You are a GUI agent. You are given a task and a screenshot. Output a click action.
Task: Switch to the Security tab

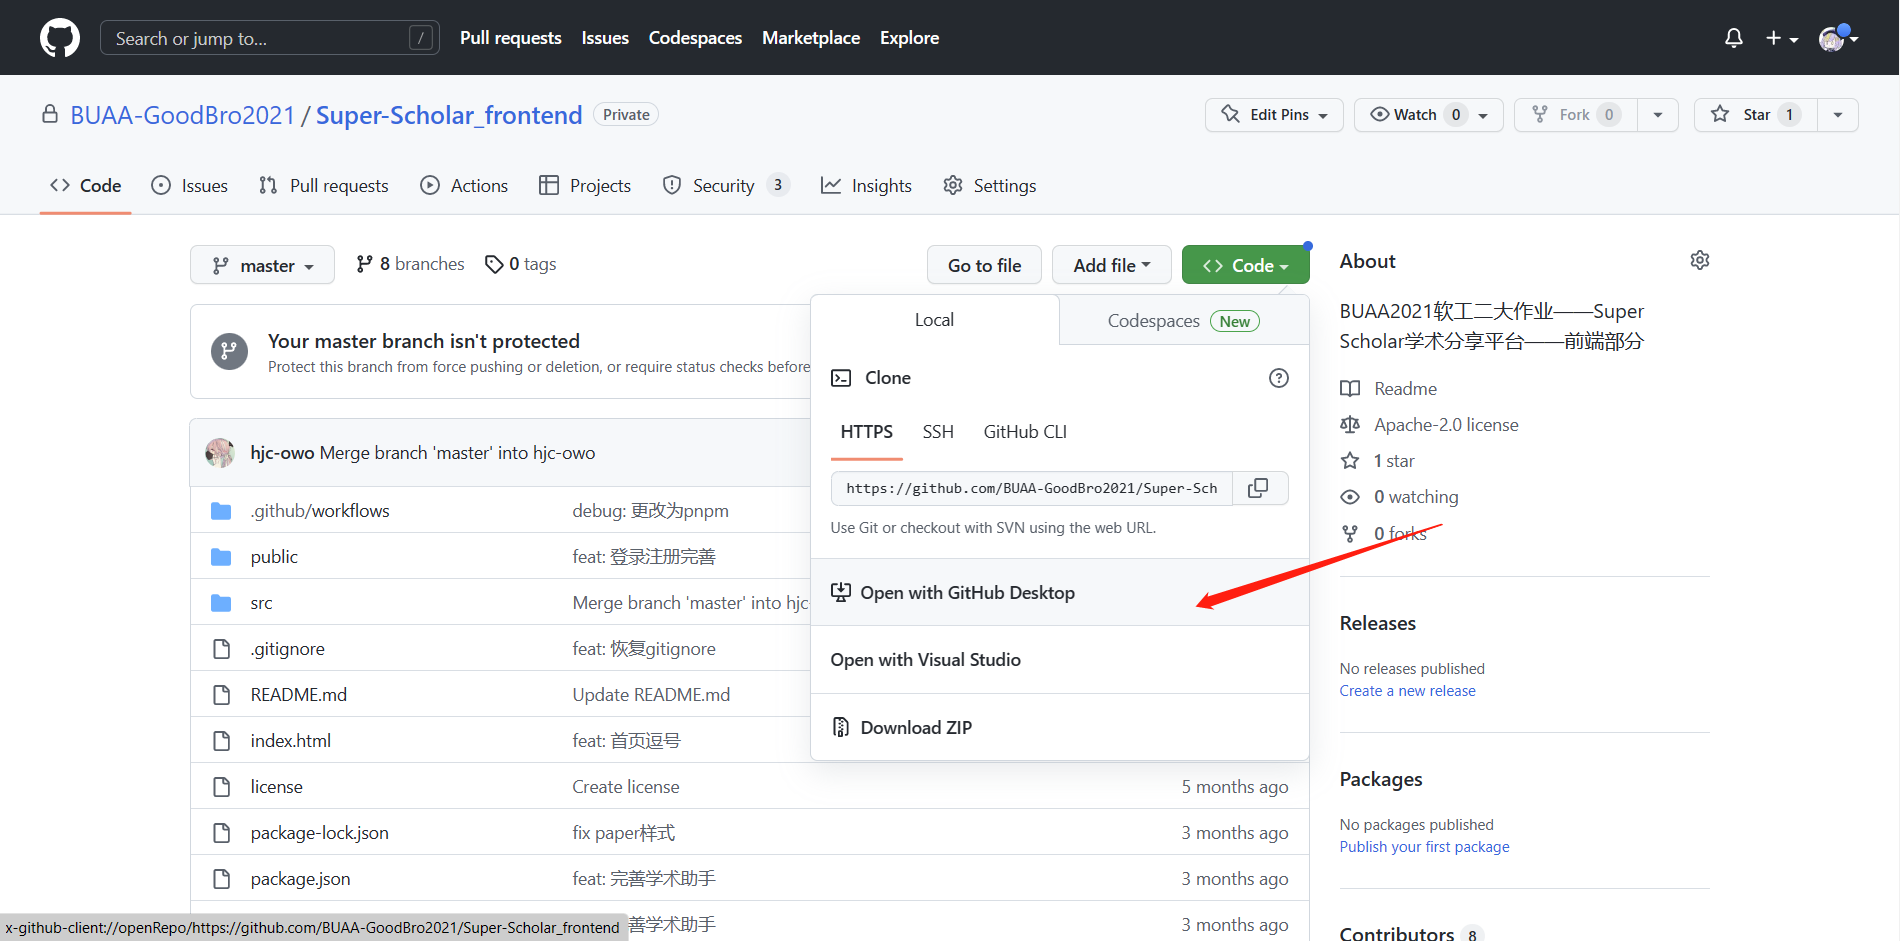click(726, 186)
